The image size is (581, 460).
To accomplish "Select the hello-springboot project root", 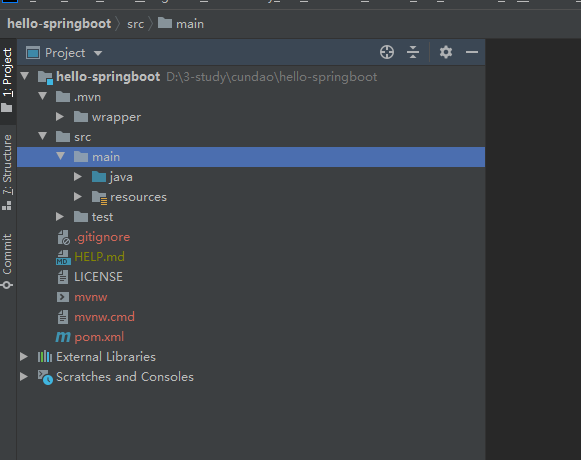I will (108, 77).
